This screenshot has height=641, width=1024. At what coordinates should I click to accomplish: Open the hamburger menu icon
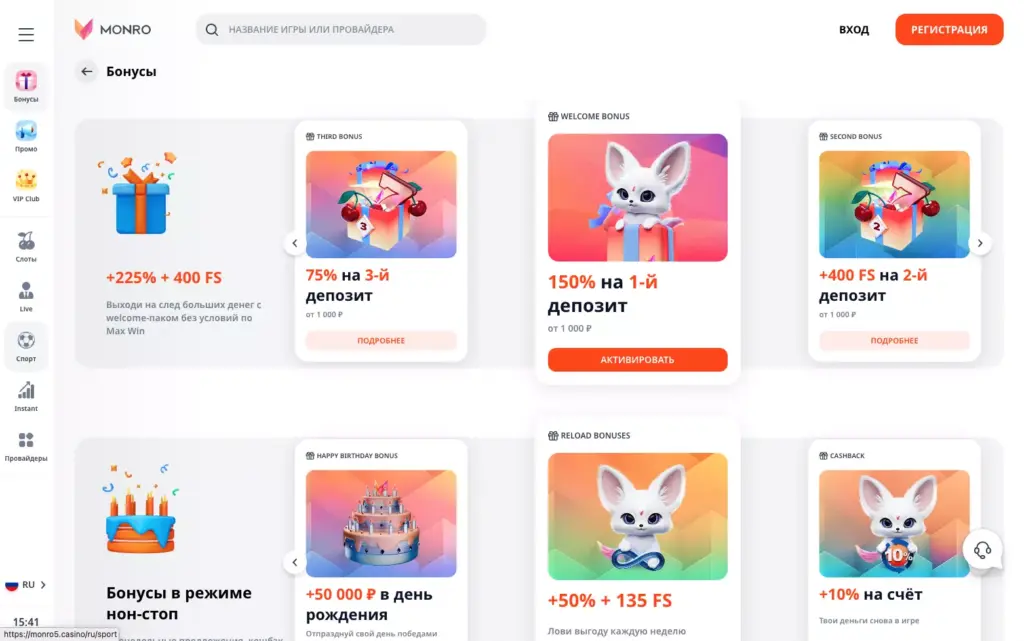pos(26,35)
